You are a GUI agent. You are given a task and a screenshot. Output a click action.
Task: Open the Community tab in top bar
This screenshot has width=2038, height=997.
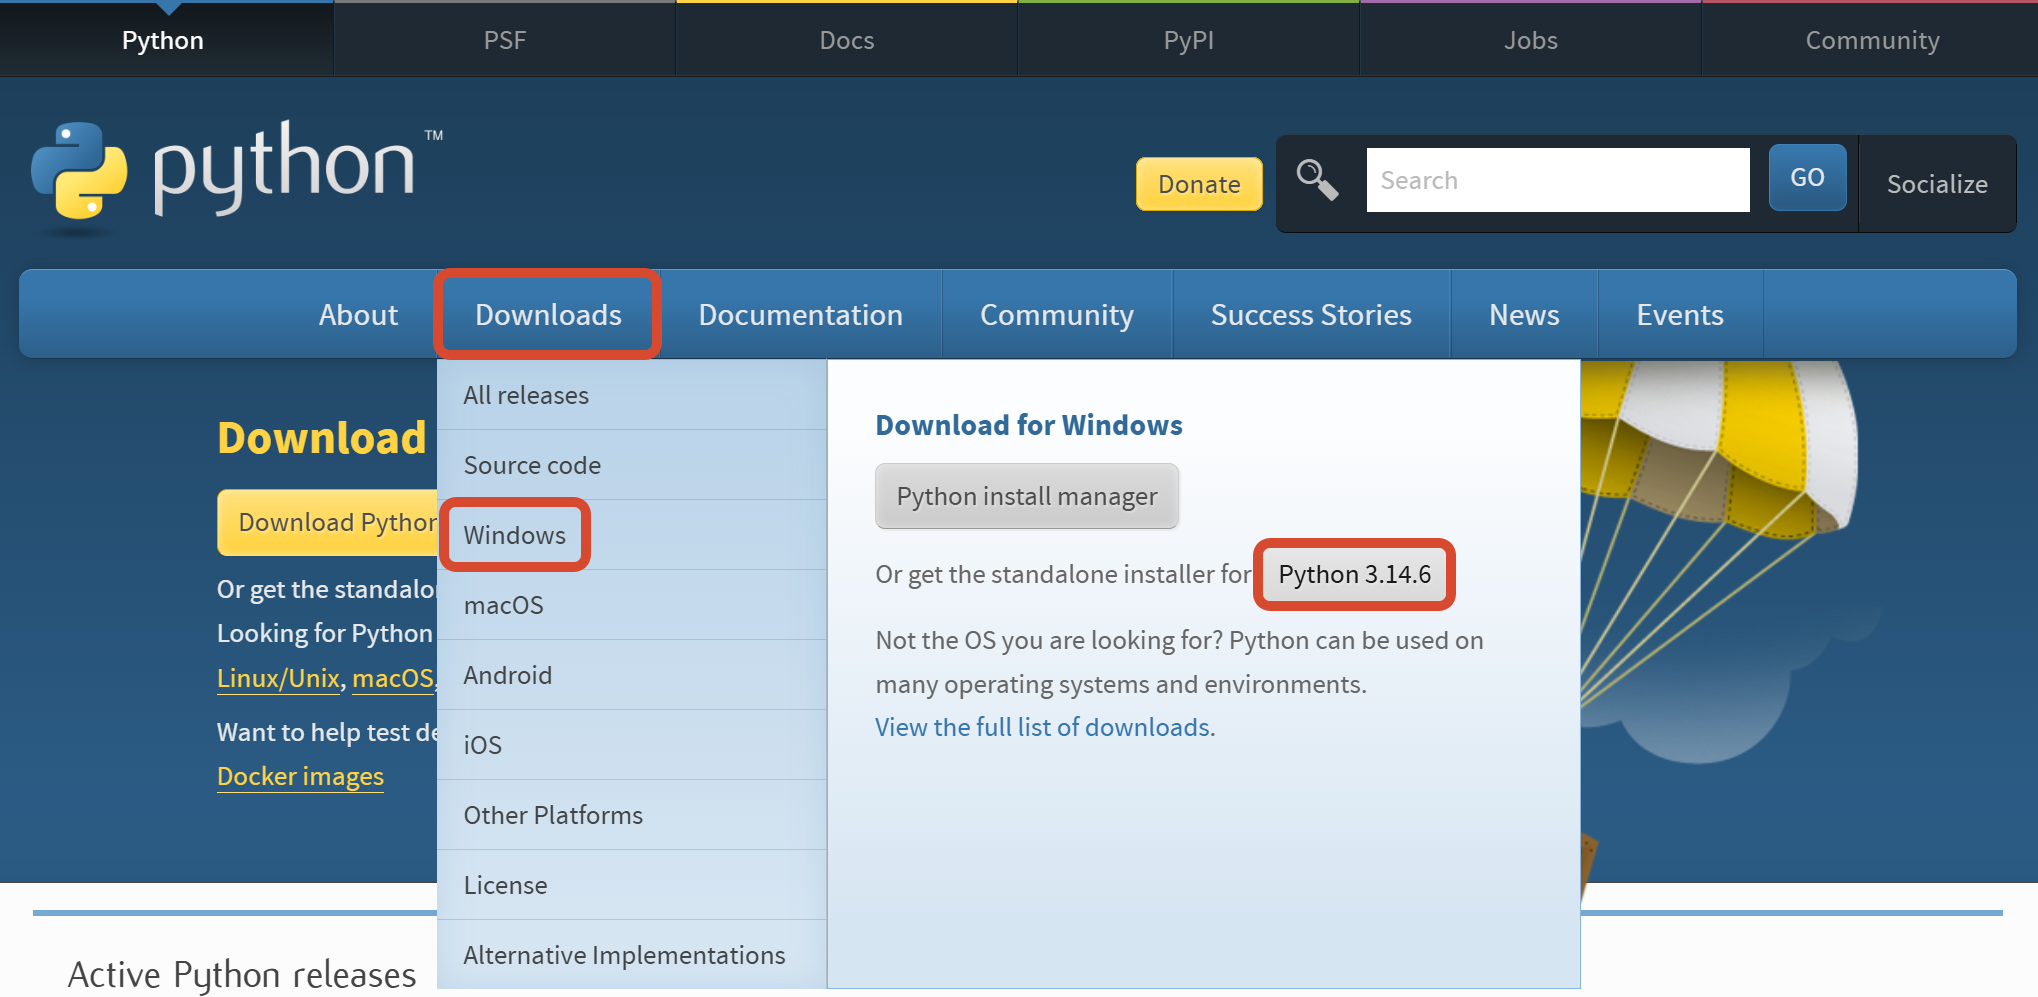coord(1872,40)
